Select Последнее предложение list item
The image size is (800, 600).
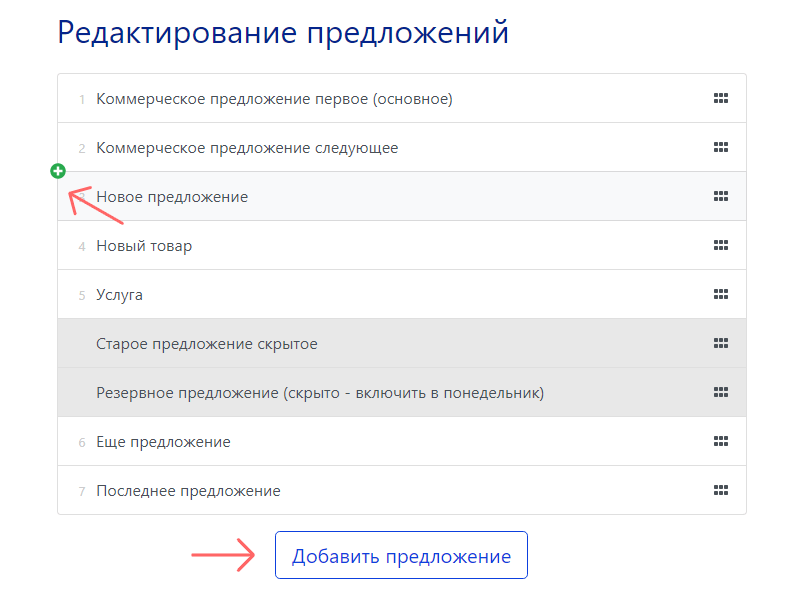(188, 491)
